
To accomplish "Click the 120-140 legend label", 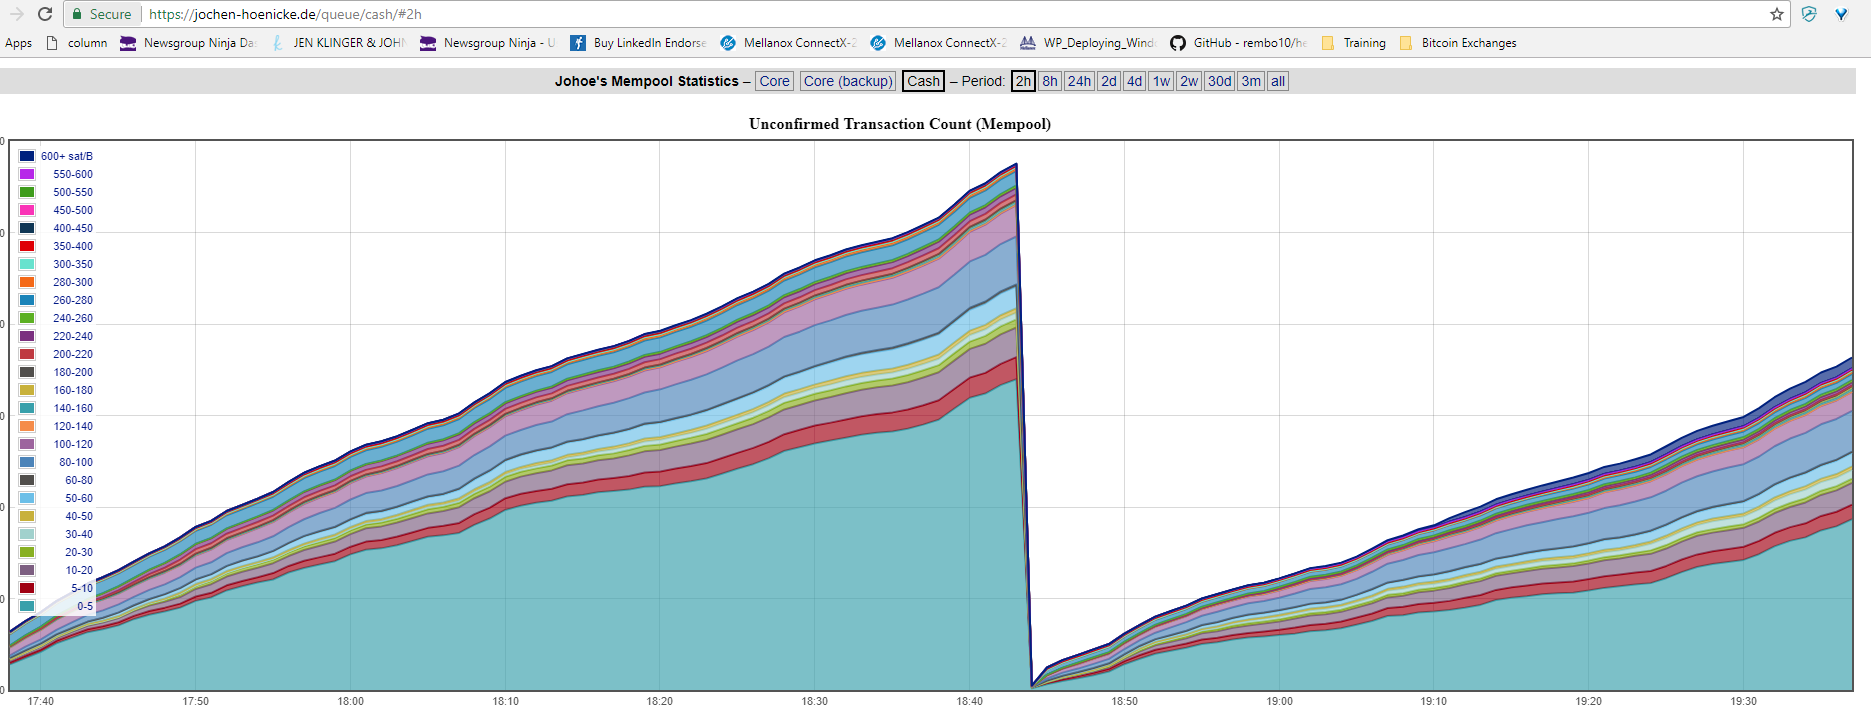I will click(x=73, y=426).
